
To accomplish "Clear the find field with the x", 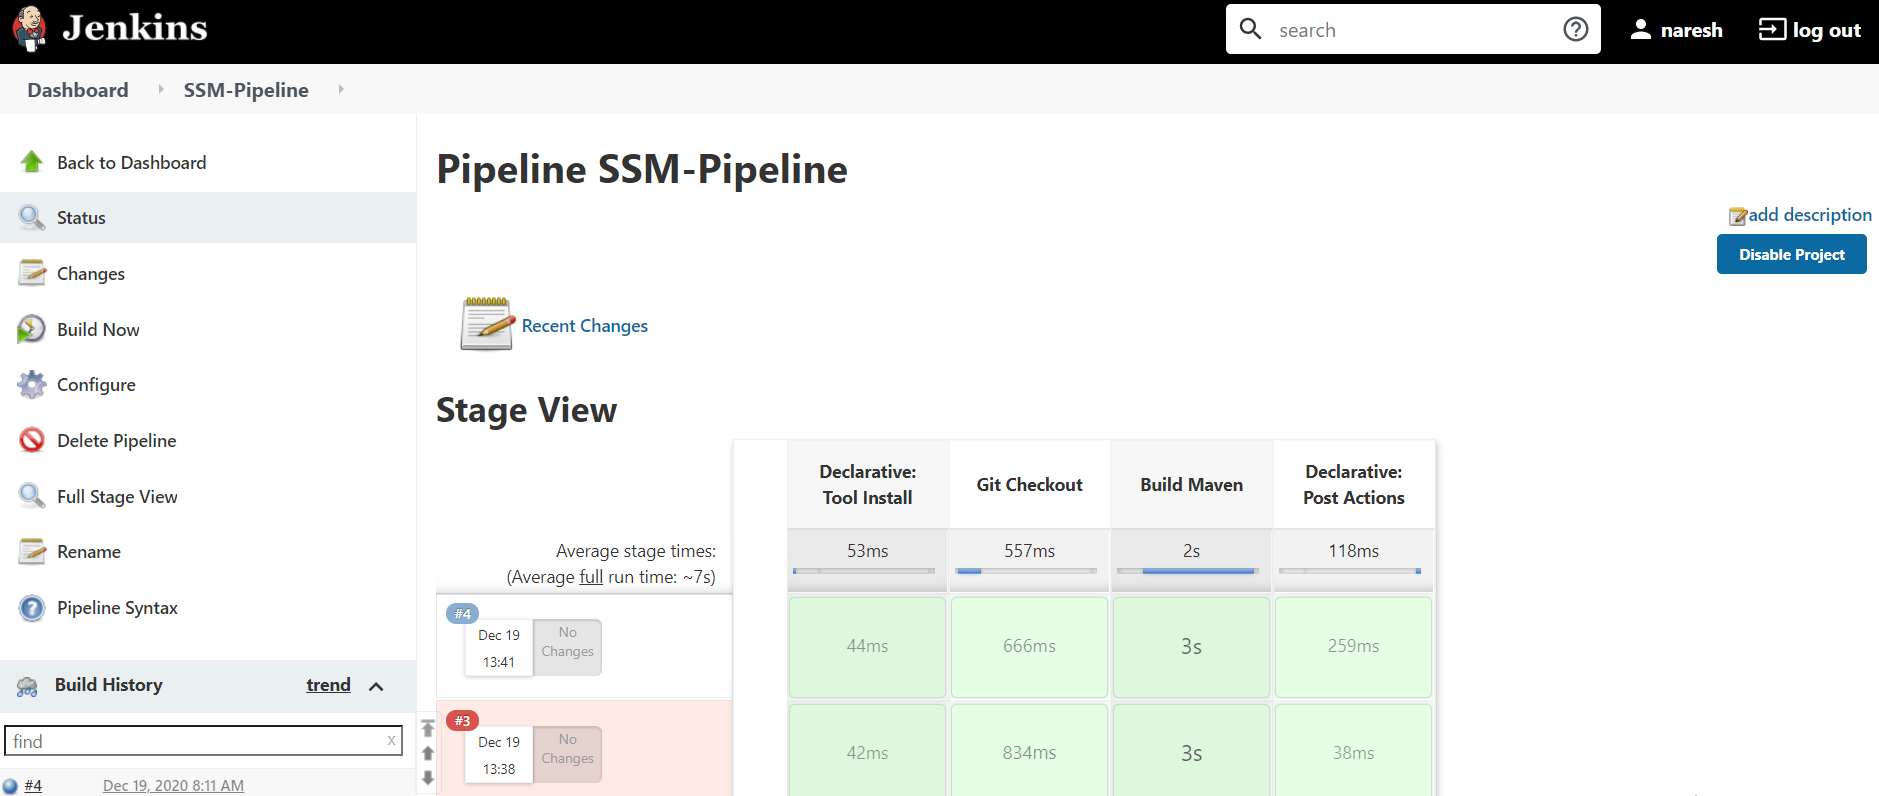I will 391,741.
